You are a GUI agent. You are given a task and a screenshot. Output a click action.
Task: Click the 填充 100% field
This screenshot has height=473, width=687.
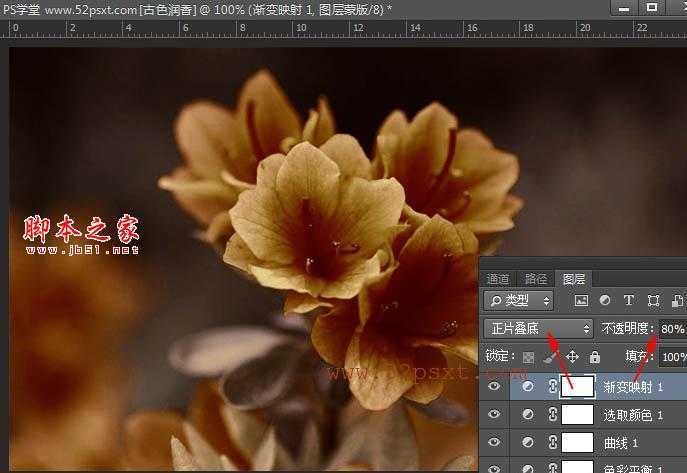pos(673,357)
